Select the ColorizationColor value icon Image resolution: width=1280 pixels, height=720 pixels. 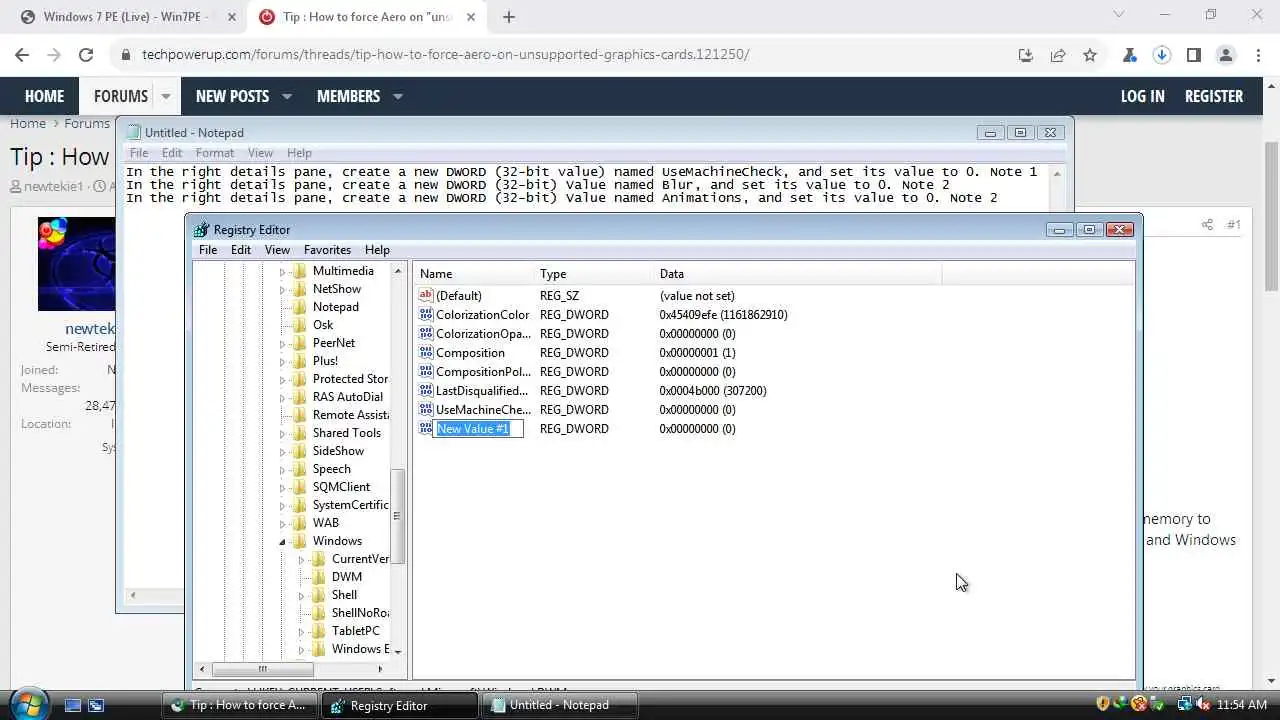click(425, 314)
